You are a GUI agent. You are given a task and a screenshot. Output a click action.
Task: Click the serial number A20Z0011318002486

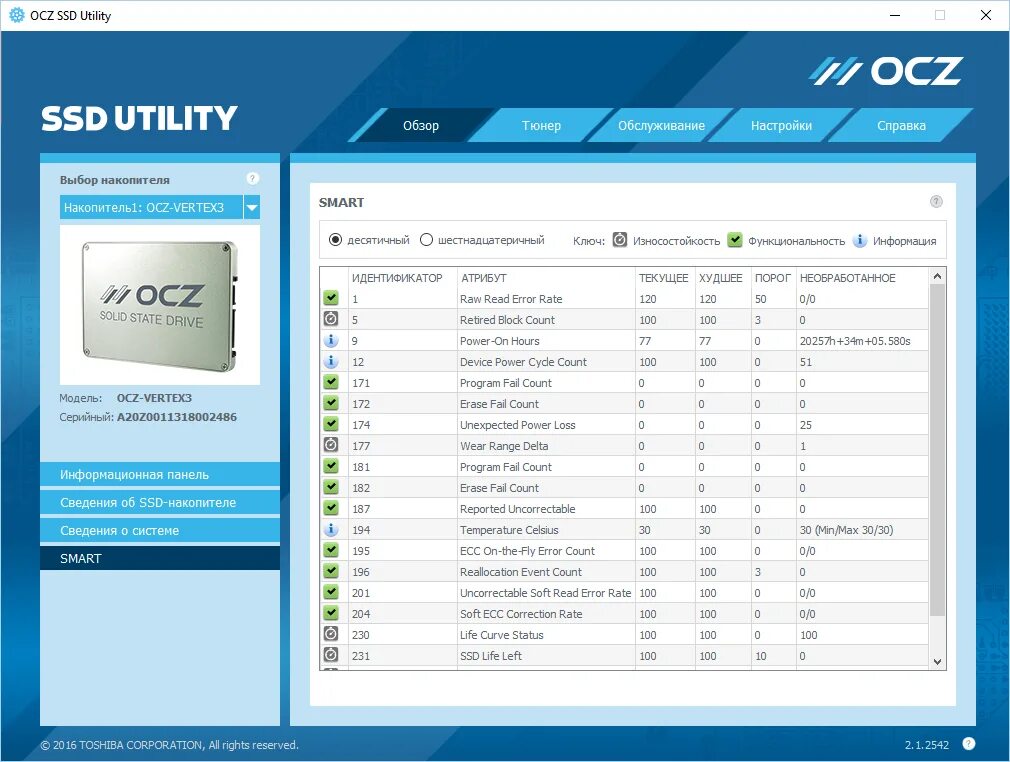pyautogui.click(x=176, y=417)
